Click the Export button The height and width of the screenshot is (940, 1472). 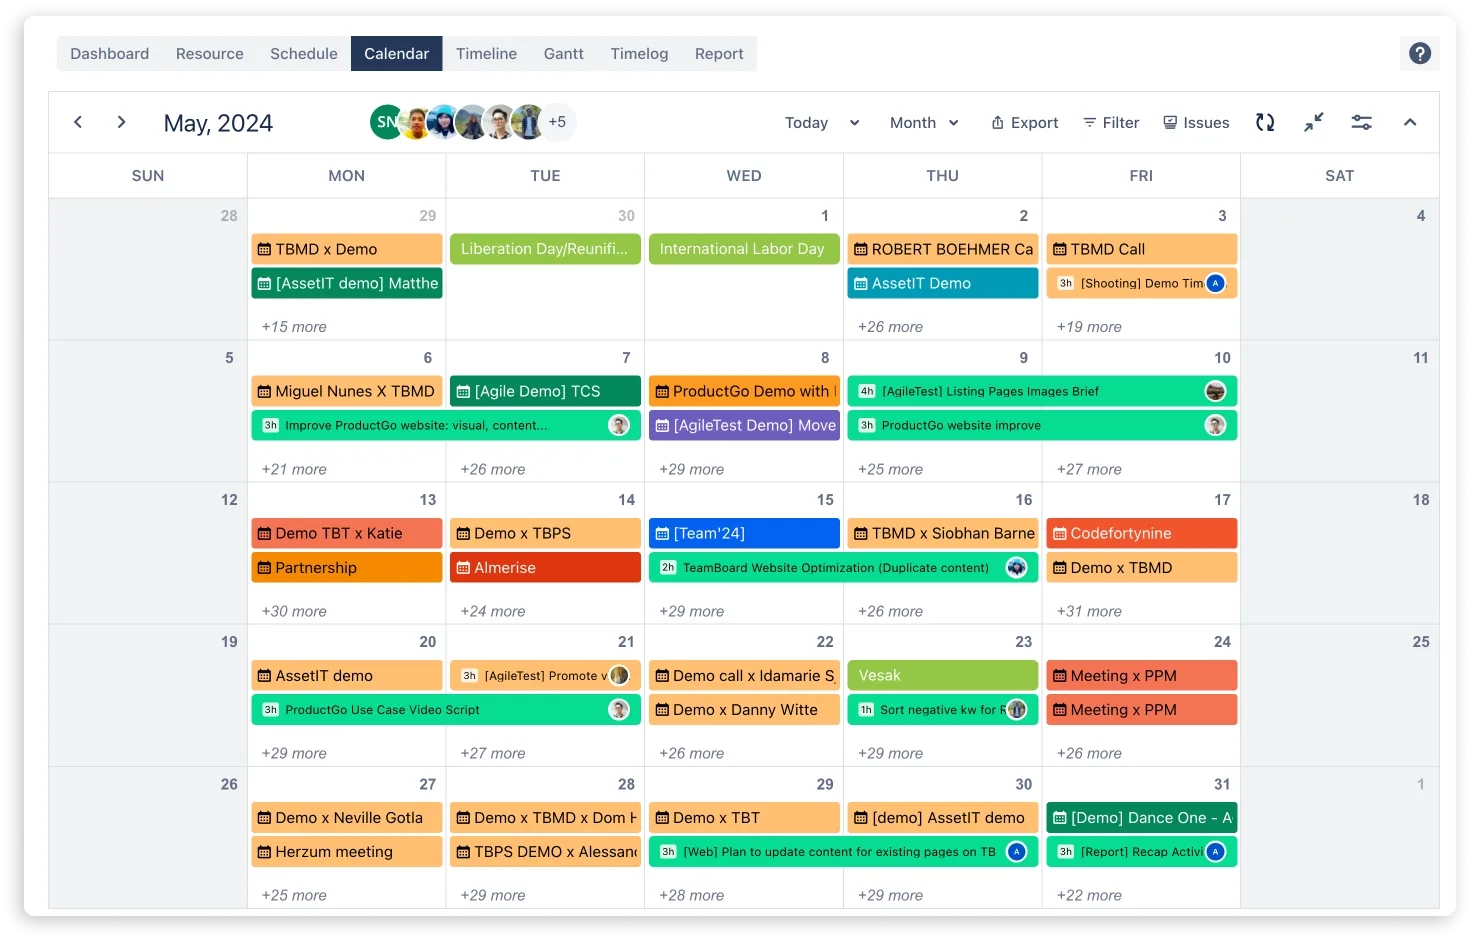[x=1024, y=122]
